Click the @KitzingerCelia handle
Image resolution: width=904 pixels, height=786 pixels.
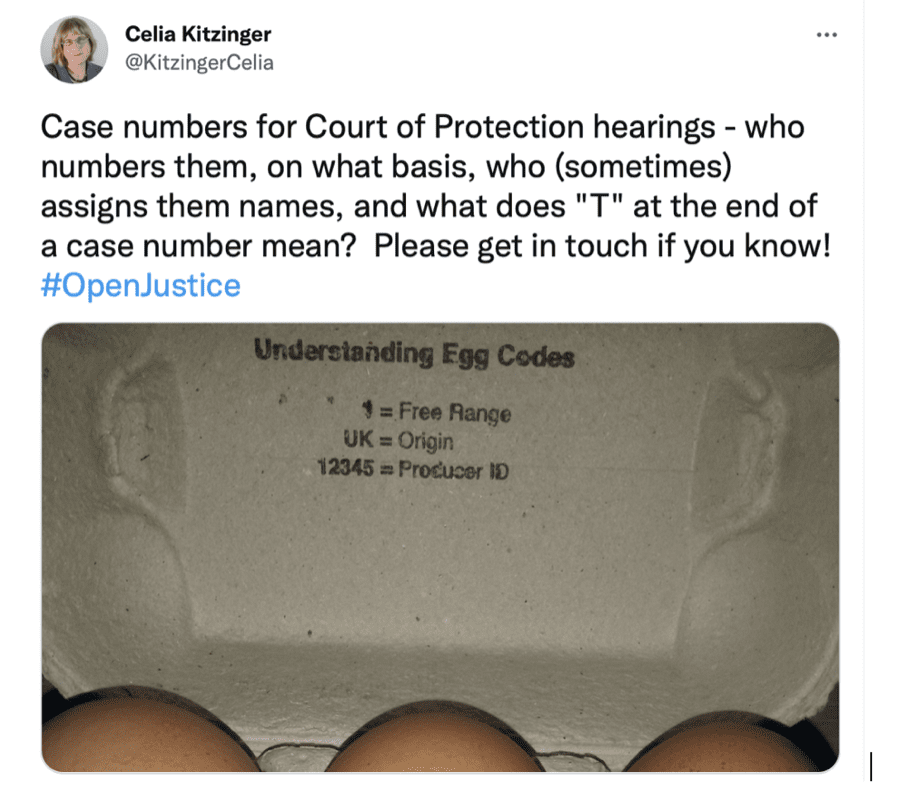coord(199,62)
